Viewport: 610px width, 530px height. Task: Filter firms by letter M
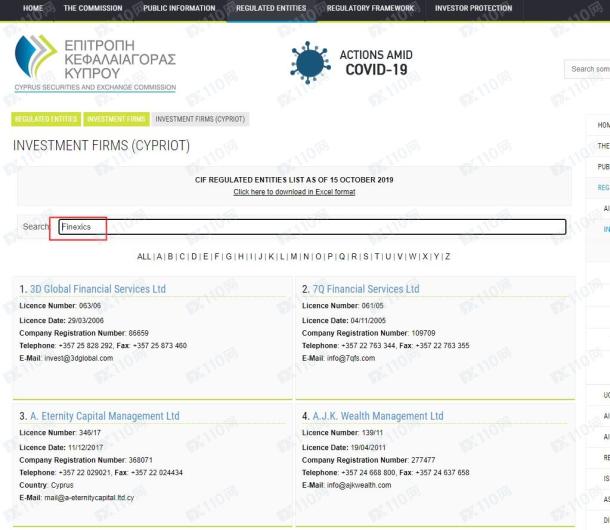click(294, 256)
